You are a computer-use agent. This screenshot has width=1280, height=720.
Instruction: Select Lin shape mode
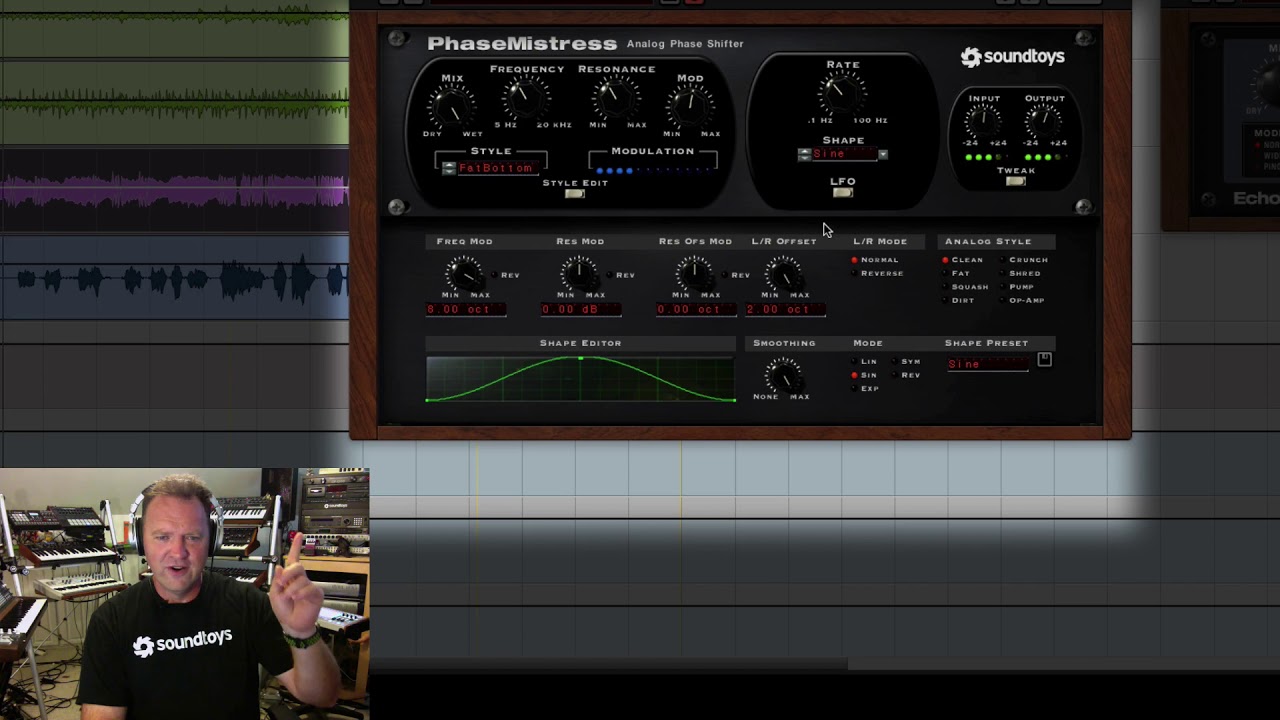[864, 362]
